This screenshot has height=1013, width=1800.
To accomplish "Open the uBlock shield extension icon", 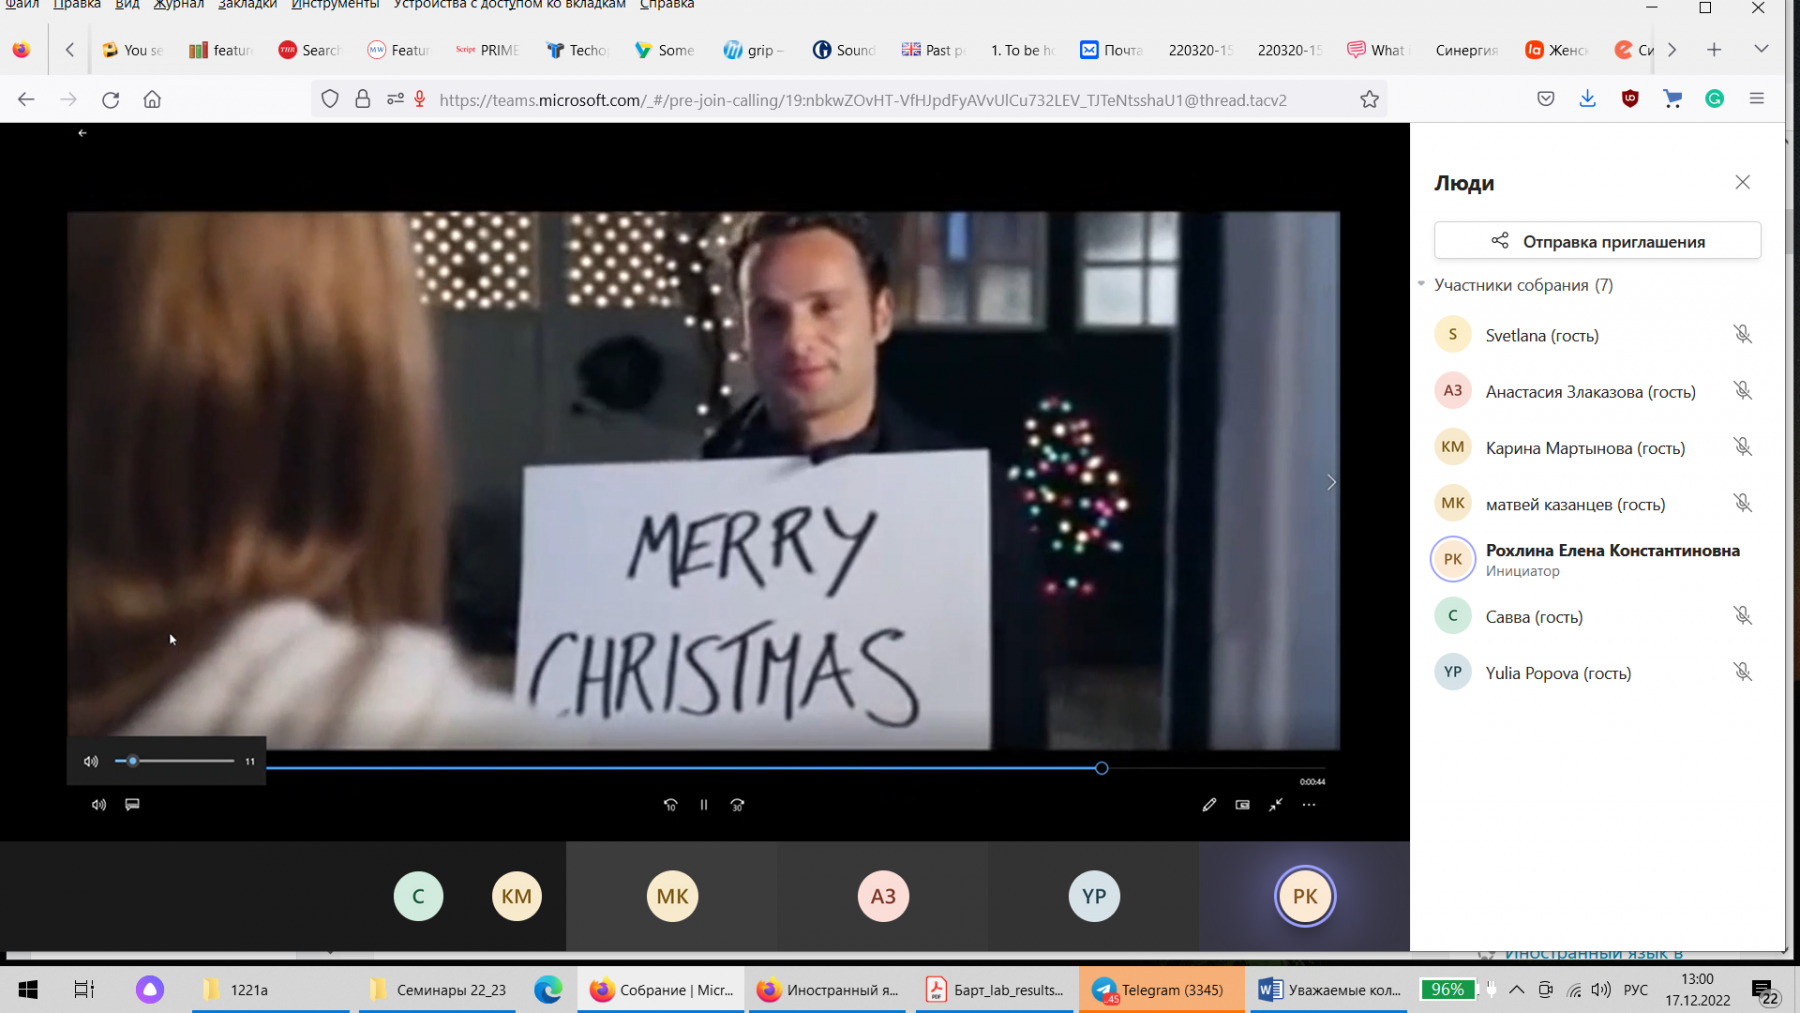I will click(x=1630, y=98).
